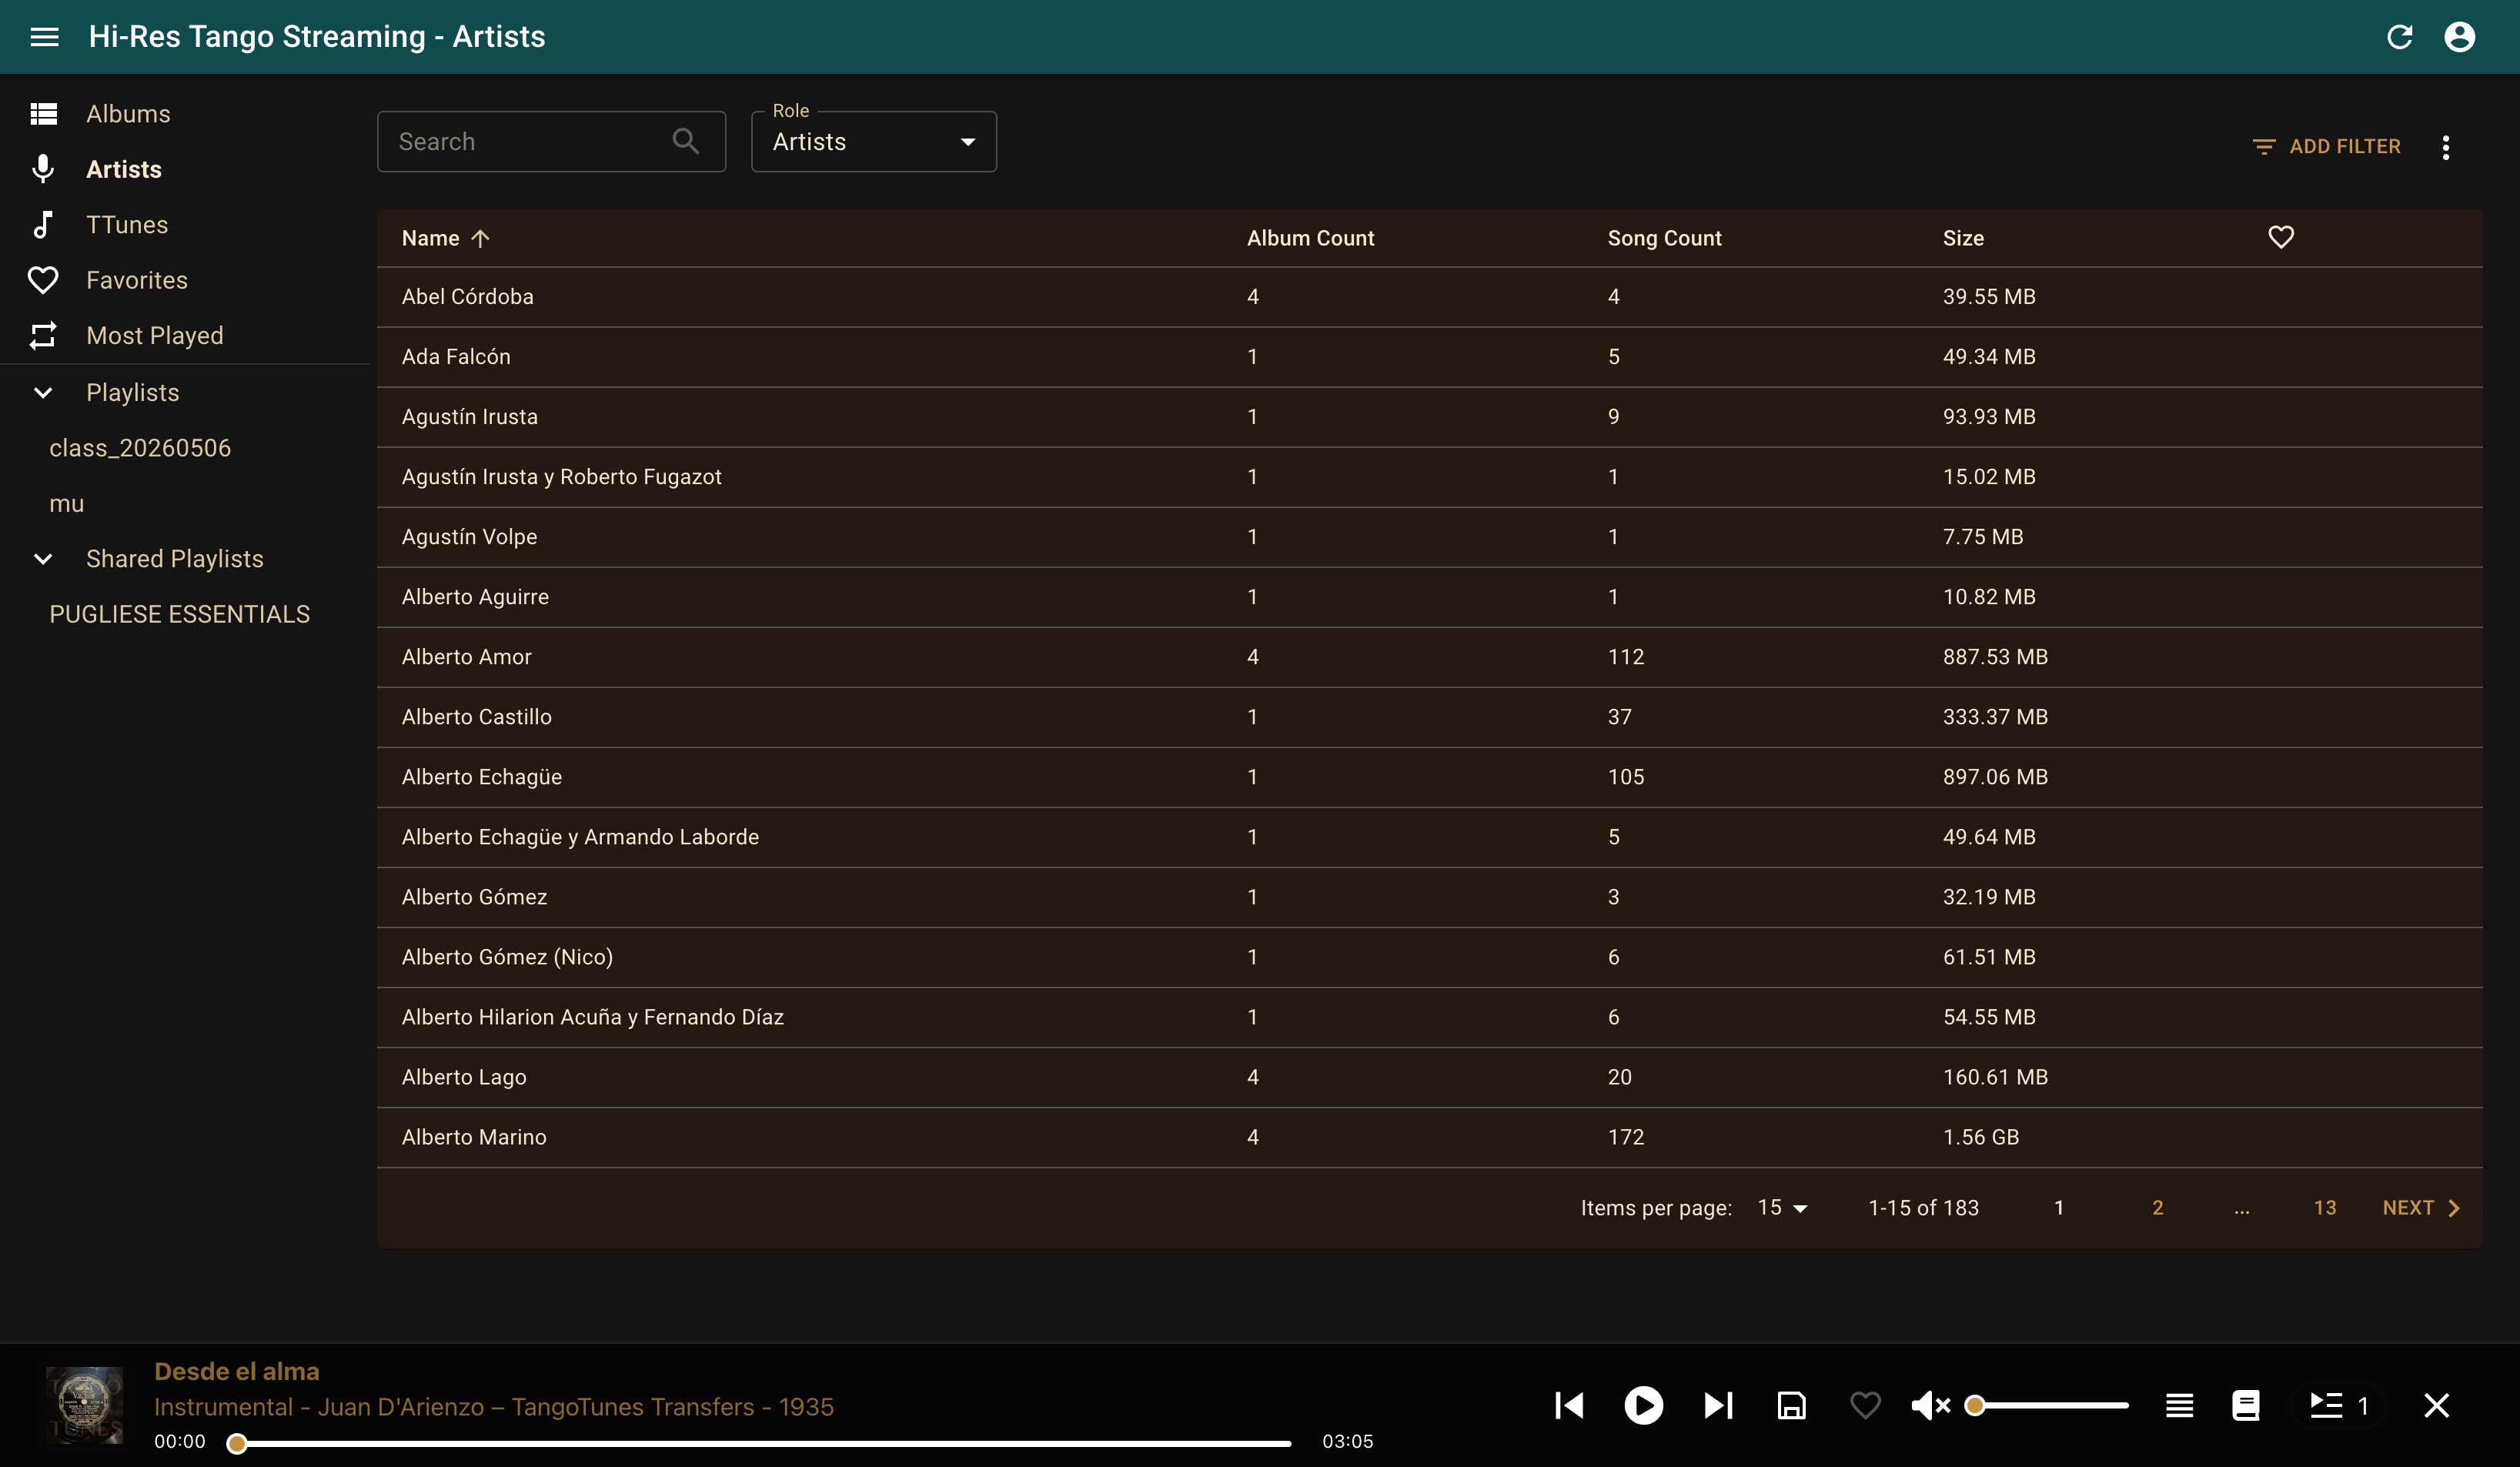Click the Favorites heart icon in the sidebar
2520x1467 pixels.
tap(43, 280)
